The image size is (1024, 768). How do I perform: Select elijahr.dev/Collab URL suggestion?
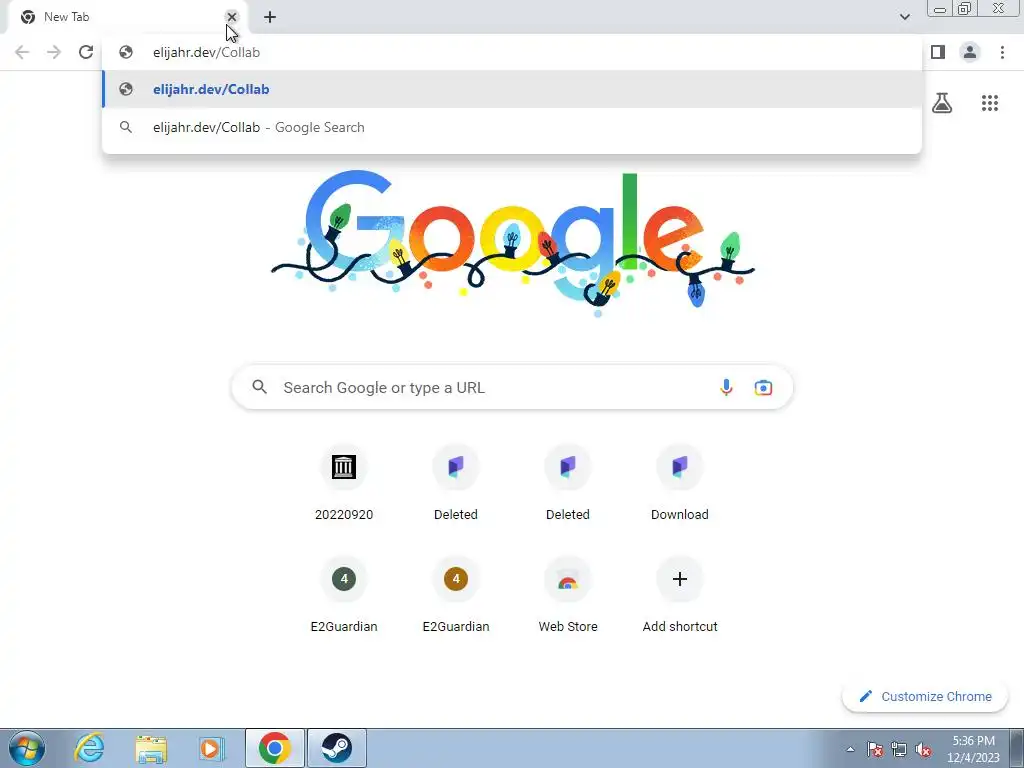(512, 89)
